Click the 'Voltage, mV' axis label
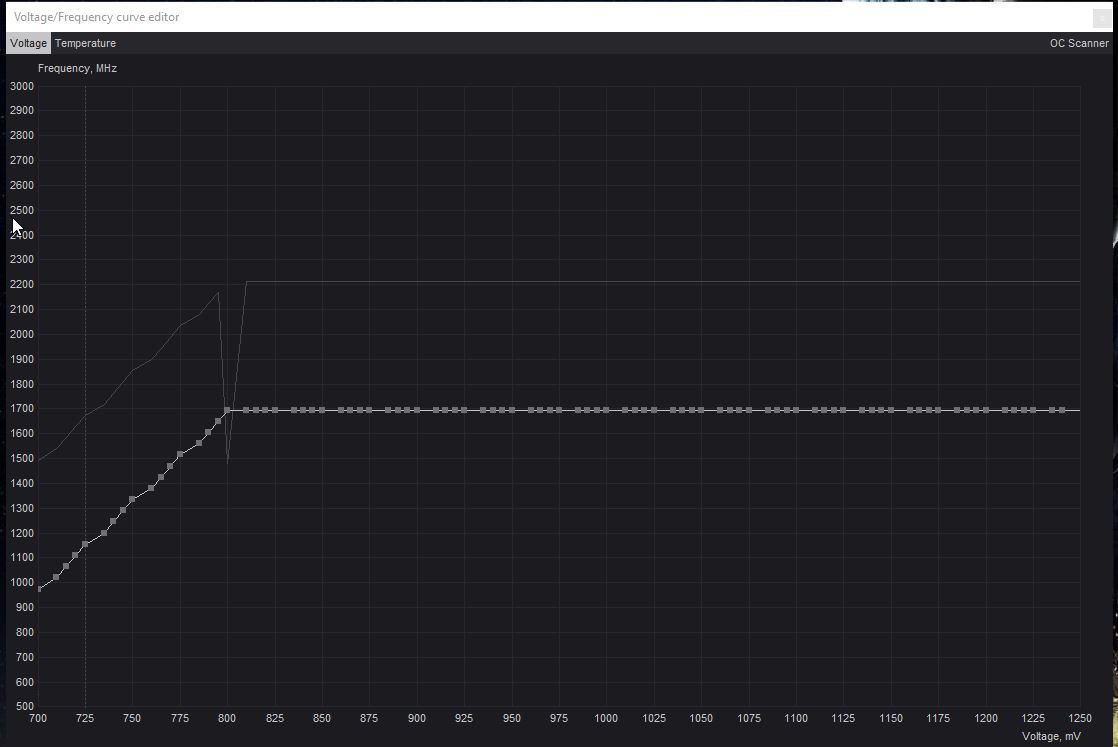The width and height of the screenshot is (1118, 747). click(1051, 736)
